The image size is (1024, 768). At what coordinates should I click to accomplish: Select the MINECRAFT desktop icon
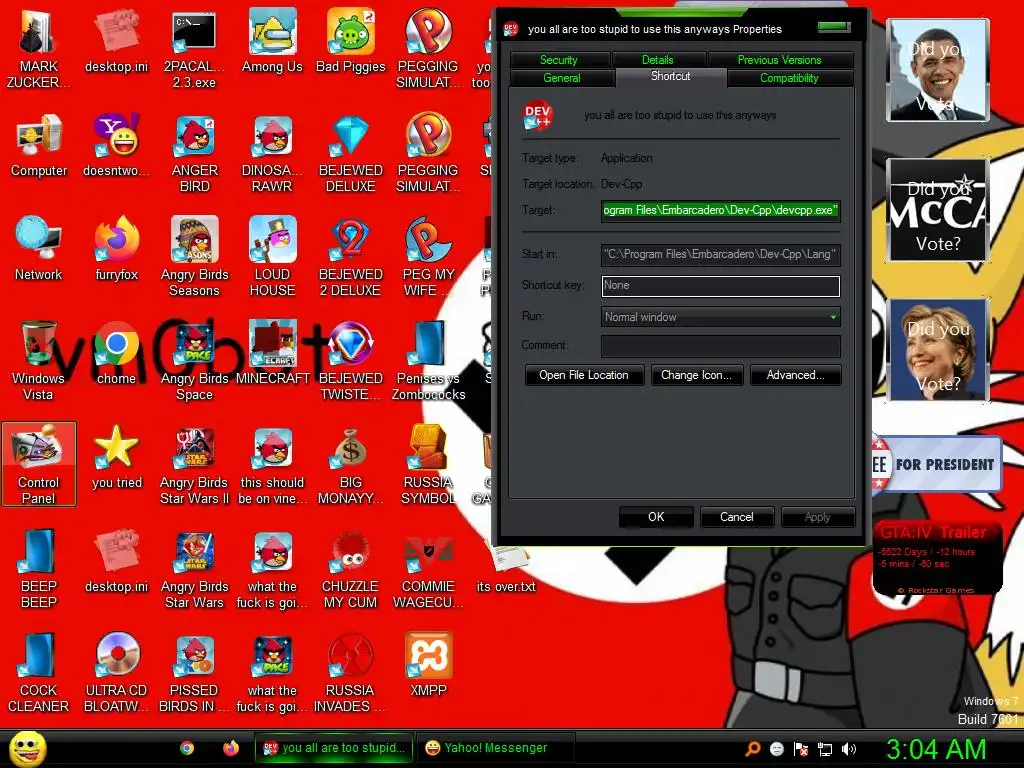(272, 353)
